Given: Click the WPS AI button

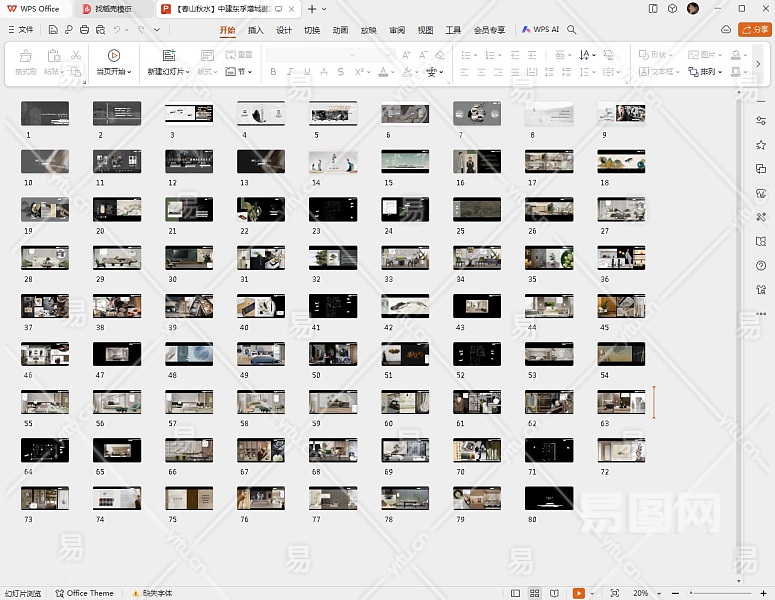Looking at the screenshot, I should point(539,30).
